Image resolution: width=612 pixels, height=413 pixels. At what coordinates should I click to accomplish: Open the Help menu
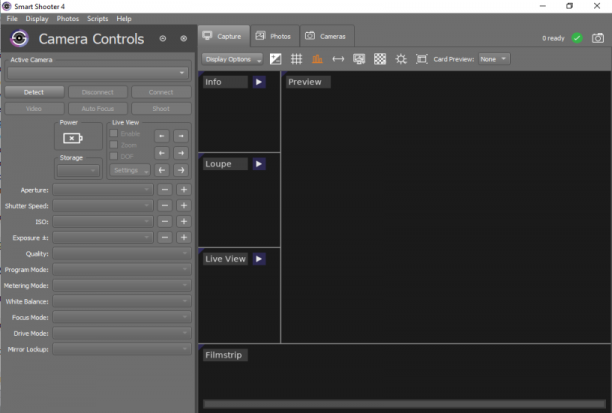[124, 19]
